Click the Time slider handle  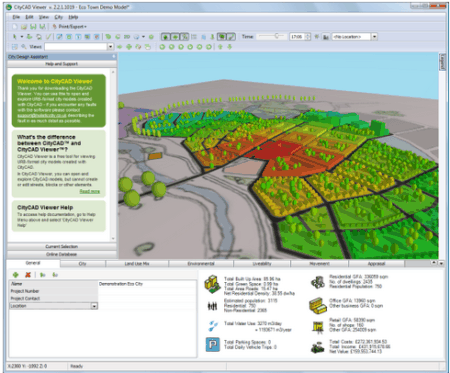pyautogui.click(x=276, y=36)
